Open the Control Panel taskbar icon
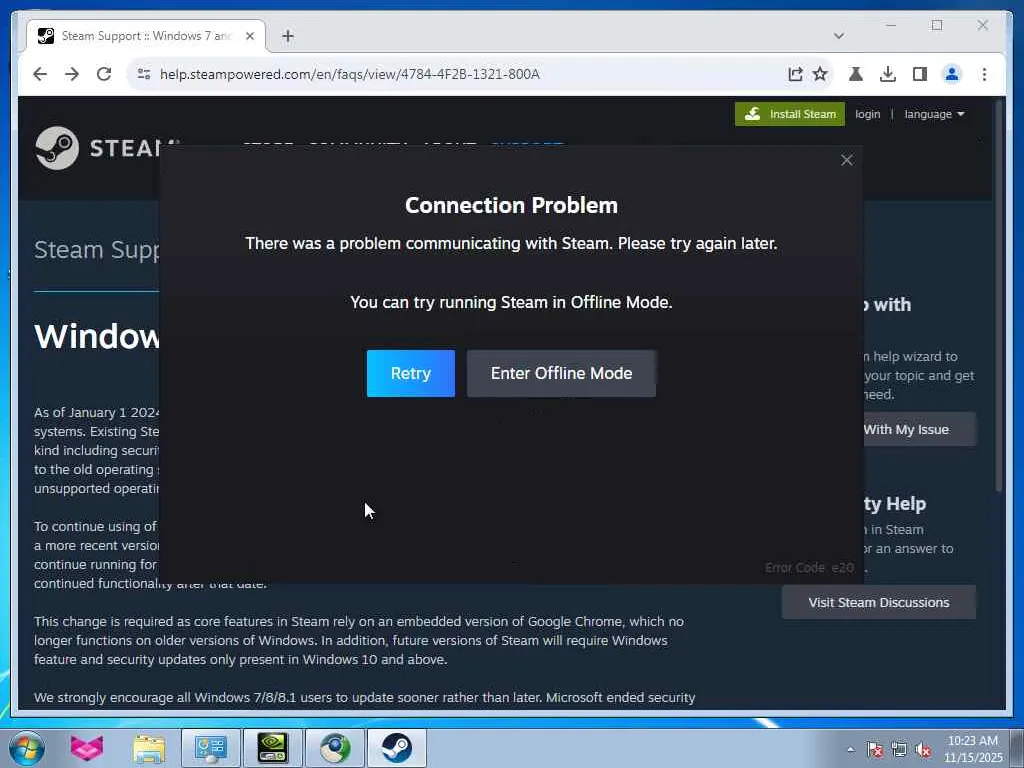 pyautogui.click(x=210, y=748)
